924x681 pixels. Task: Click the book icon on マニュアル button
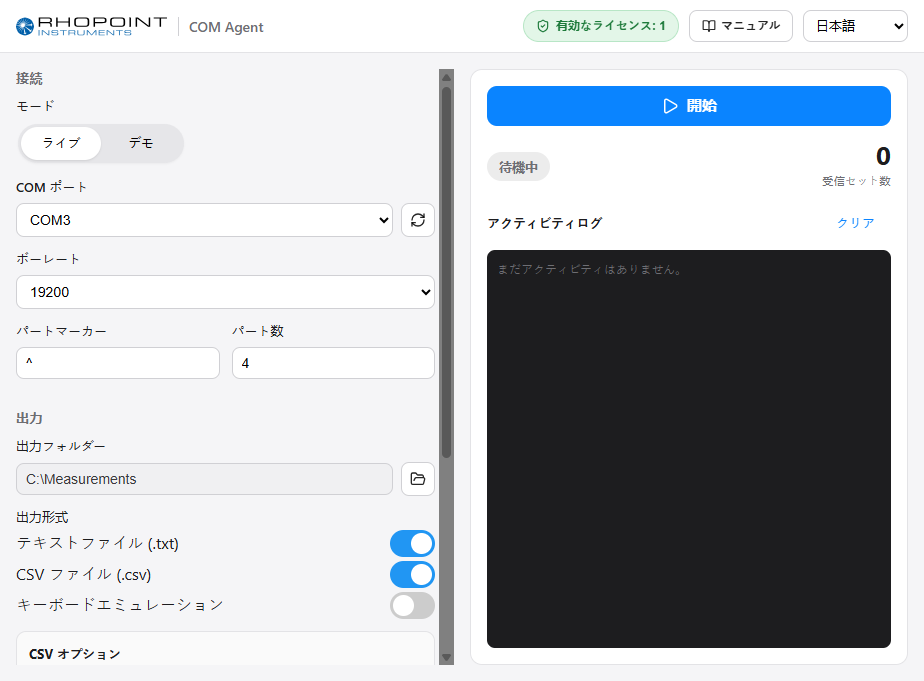click(x=709, y=26)
